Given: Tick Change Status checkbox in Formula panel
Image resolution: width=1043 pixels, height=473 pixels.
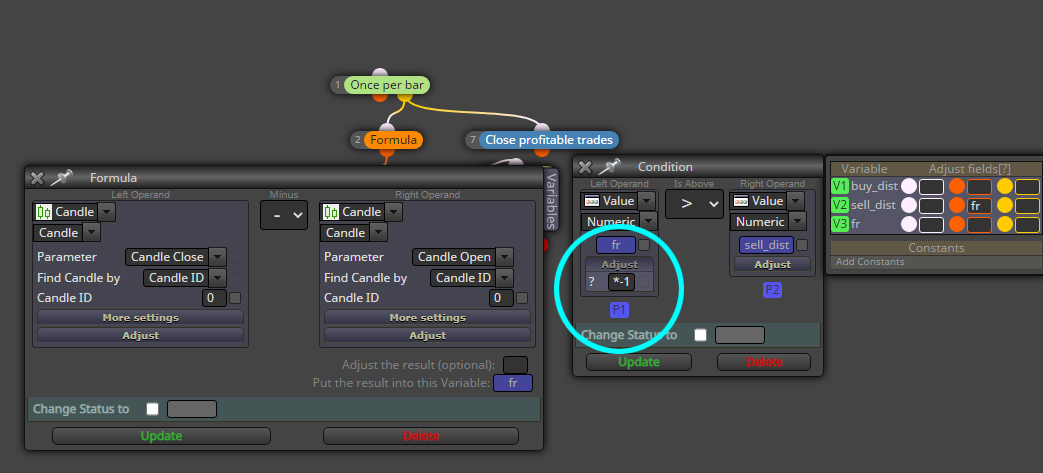Looking at the screenshot, I should (x=152, y=408).
